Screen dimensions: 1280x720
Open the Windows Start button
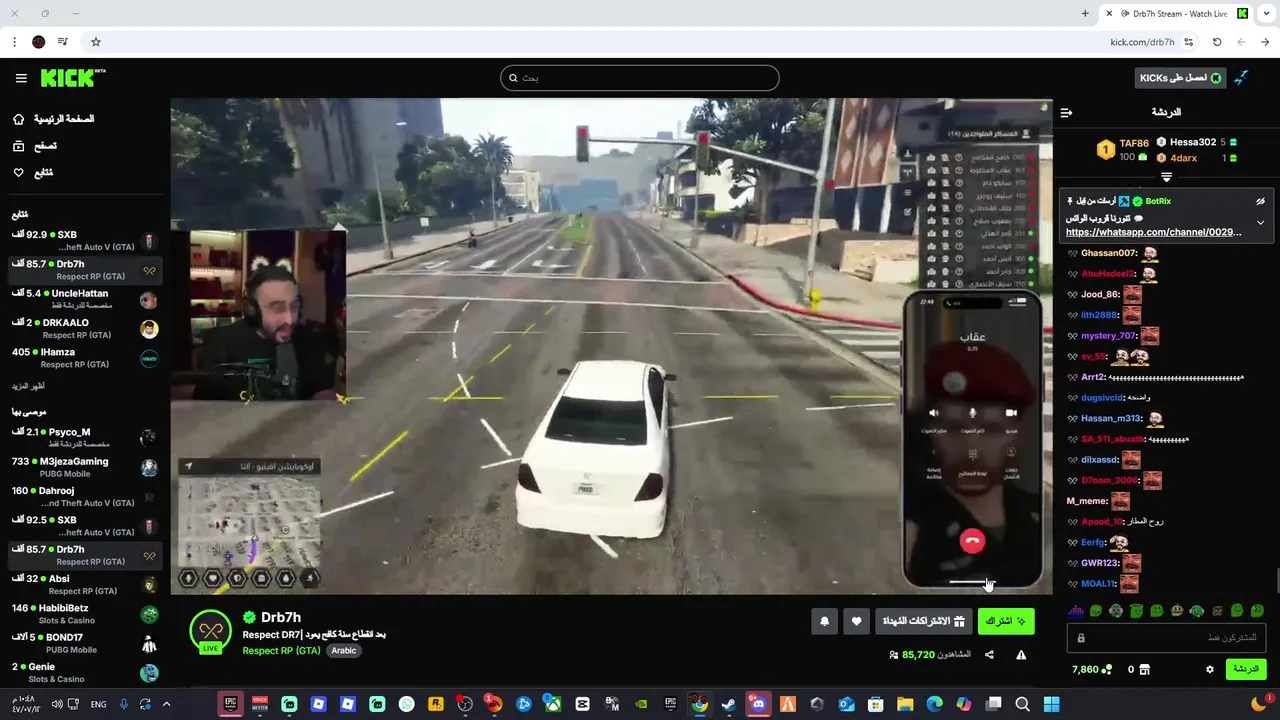pyautogui.click(x=1051, y=704)
